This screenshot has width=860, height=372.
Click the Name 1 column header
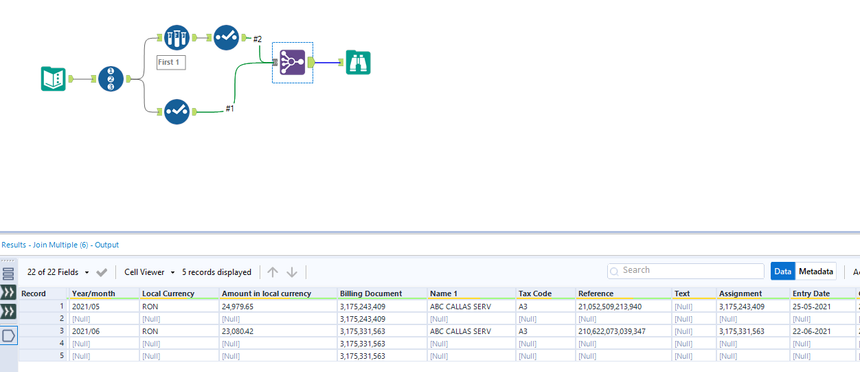click(x=472, y=294)
